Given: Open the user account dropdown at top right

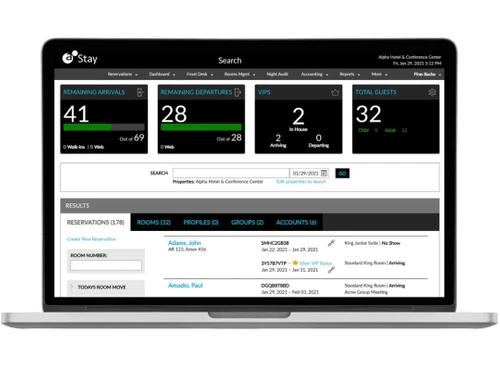Looking at the screenshot, I should click(x=427, y=74).
